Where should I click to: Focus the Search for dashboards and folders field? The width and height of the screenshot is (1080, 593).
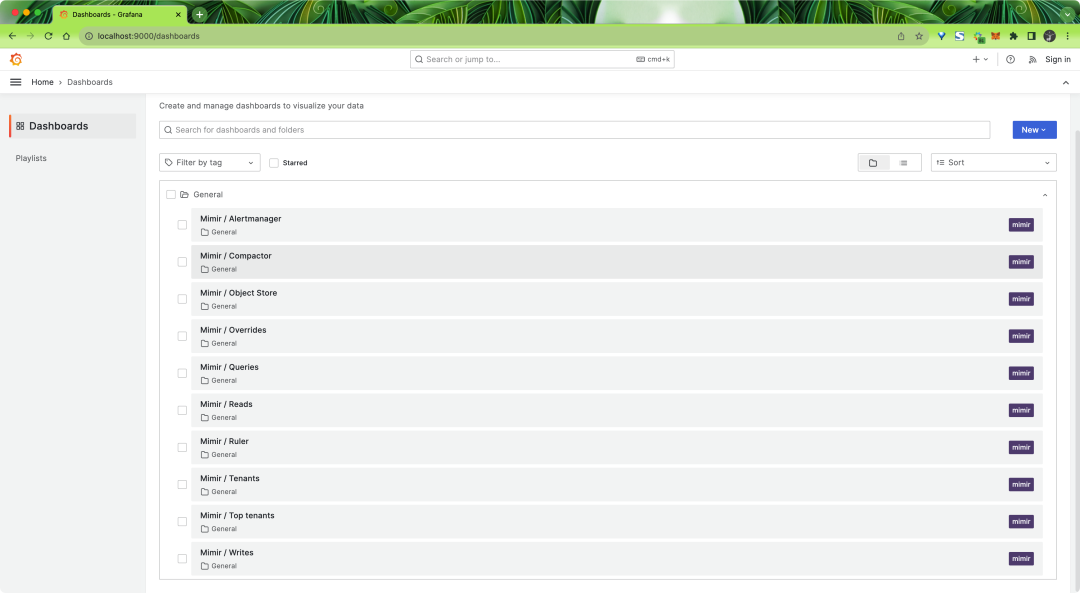pos(574,129)
